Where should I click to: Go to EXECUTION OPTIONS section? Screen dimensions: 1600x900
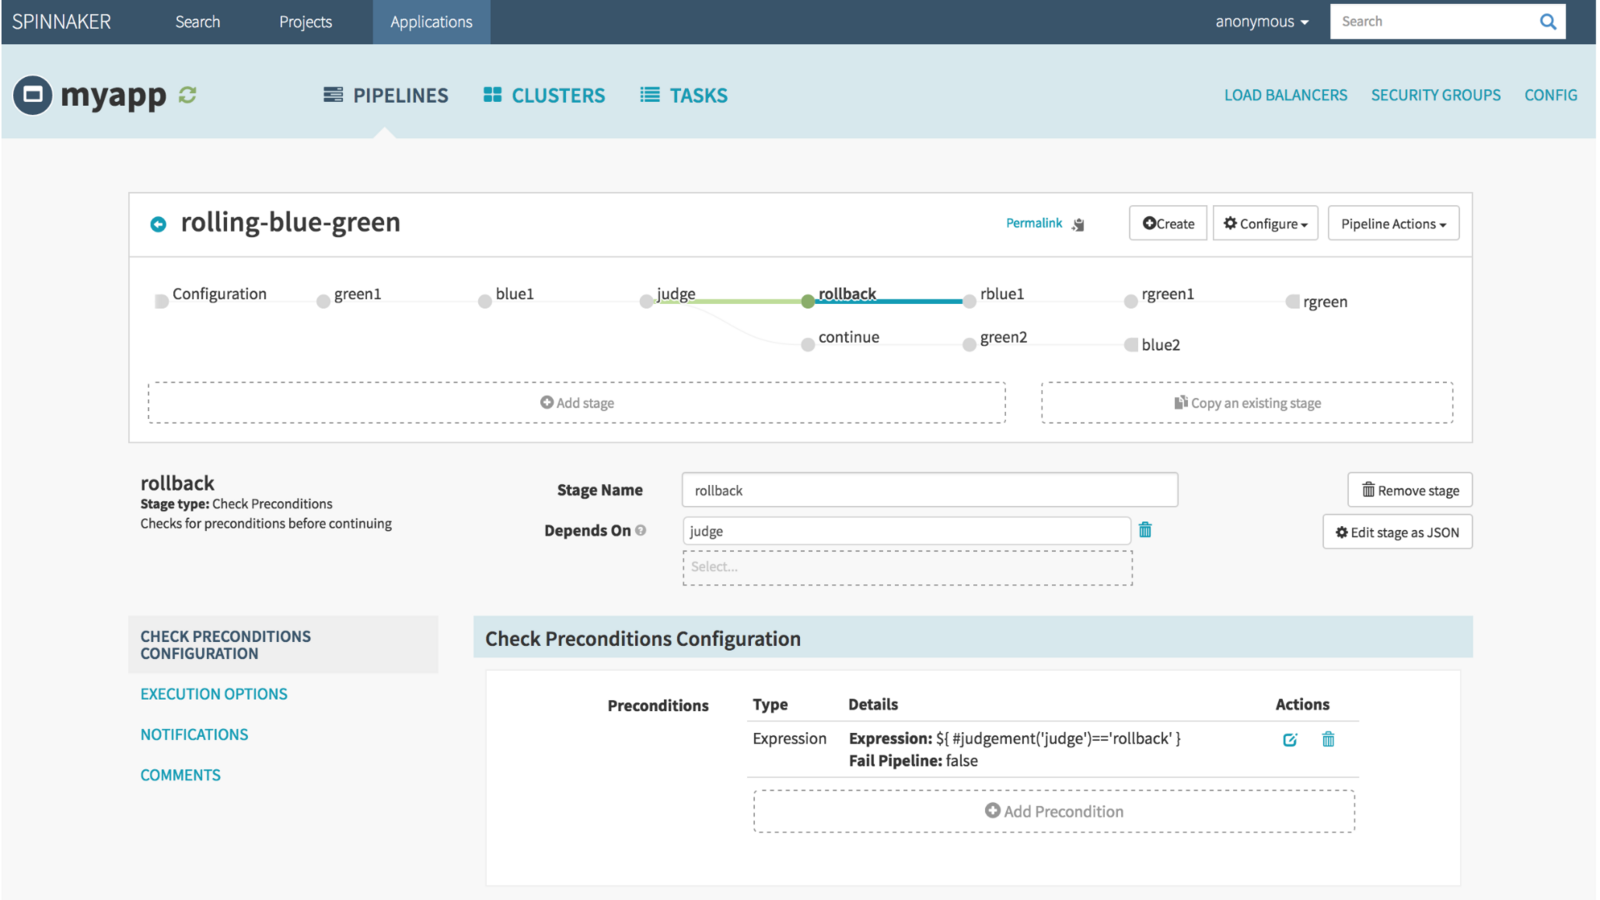[x=214, y=694]
